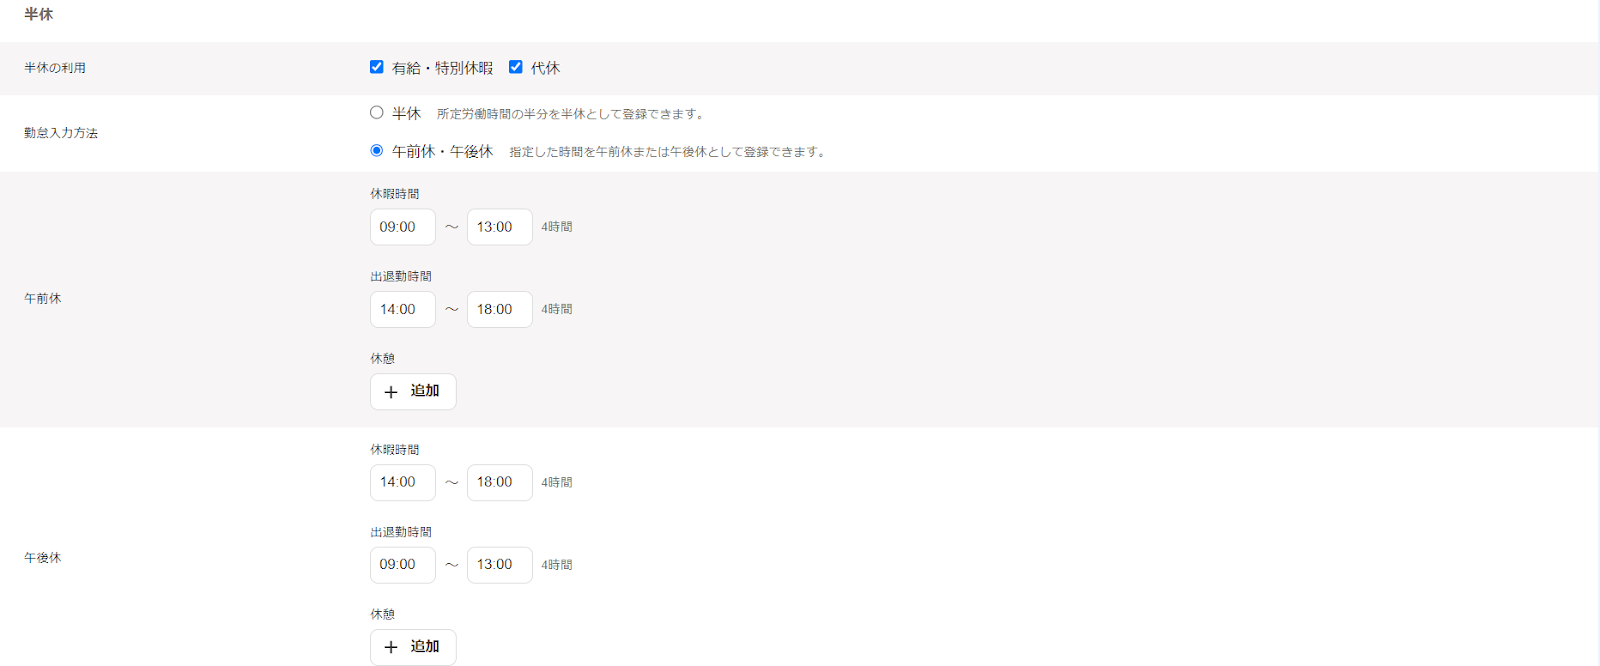This screenshot has width=1600, height=666.
Task: Click 4時間 beside 午後休 休暇時間
Action: (x=557, y=482)
